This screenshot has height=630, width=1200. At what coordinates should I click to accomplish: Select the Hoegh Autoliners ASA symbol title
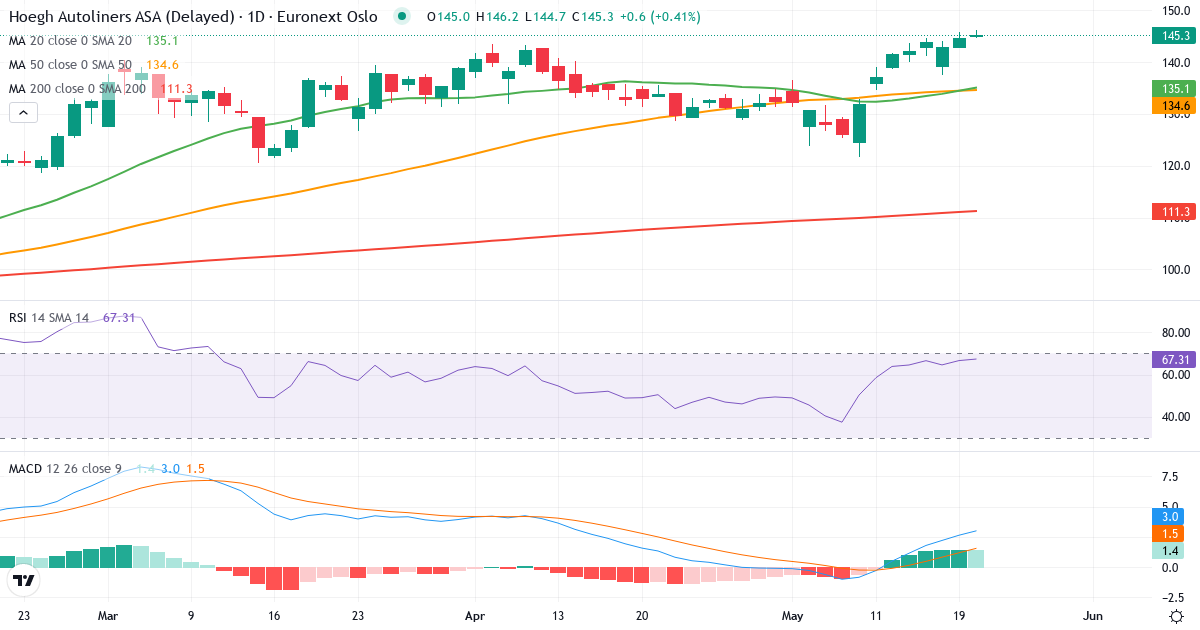(192, 17)
